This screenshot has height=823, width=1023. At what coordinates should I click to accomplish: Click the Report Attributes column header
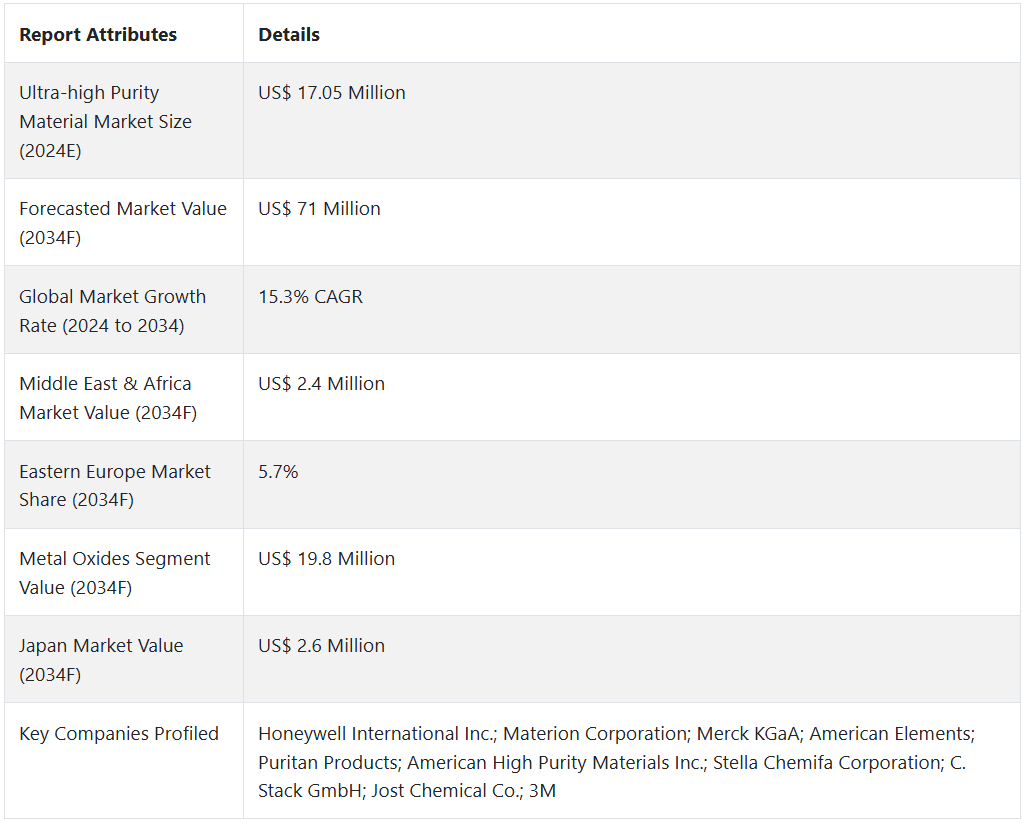(x=98, y=35)
